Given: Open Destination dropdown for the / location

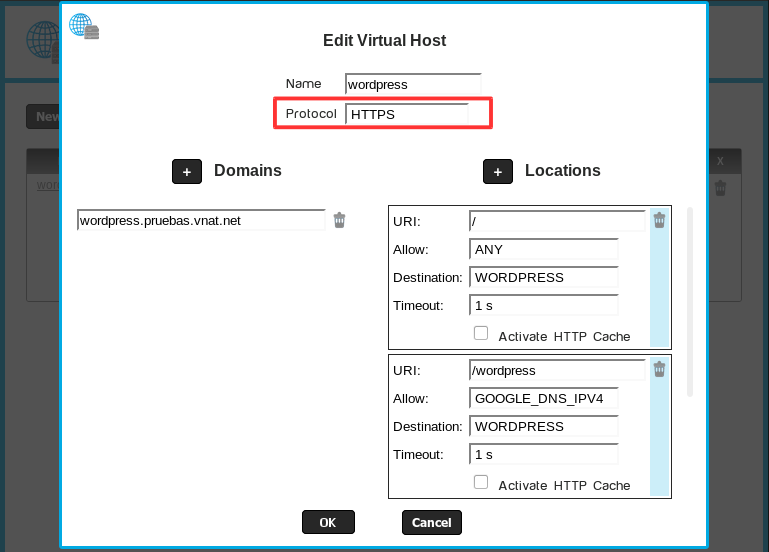Looking at the screenshot, I should [x=543, y=277].
